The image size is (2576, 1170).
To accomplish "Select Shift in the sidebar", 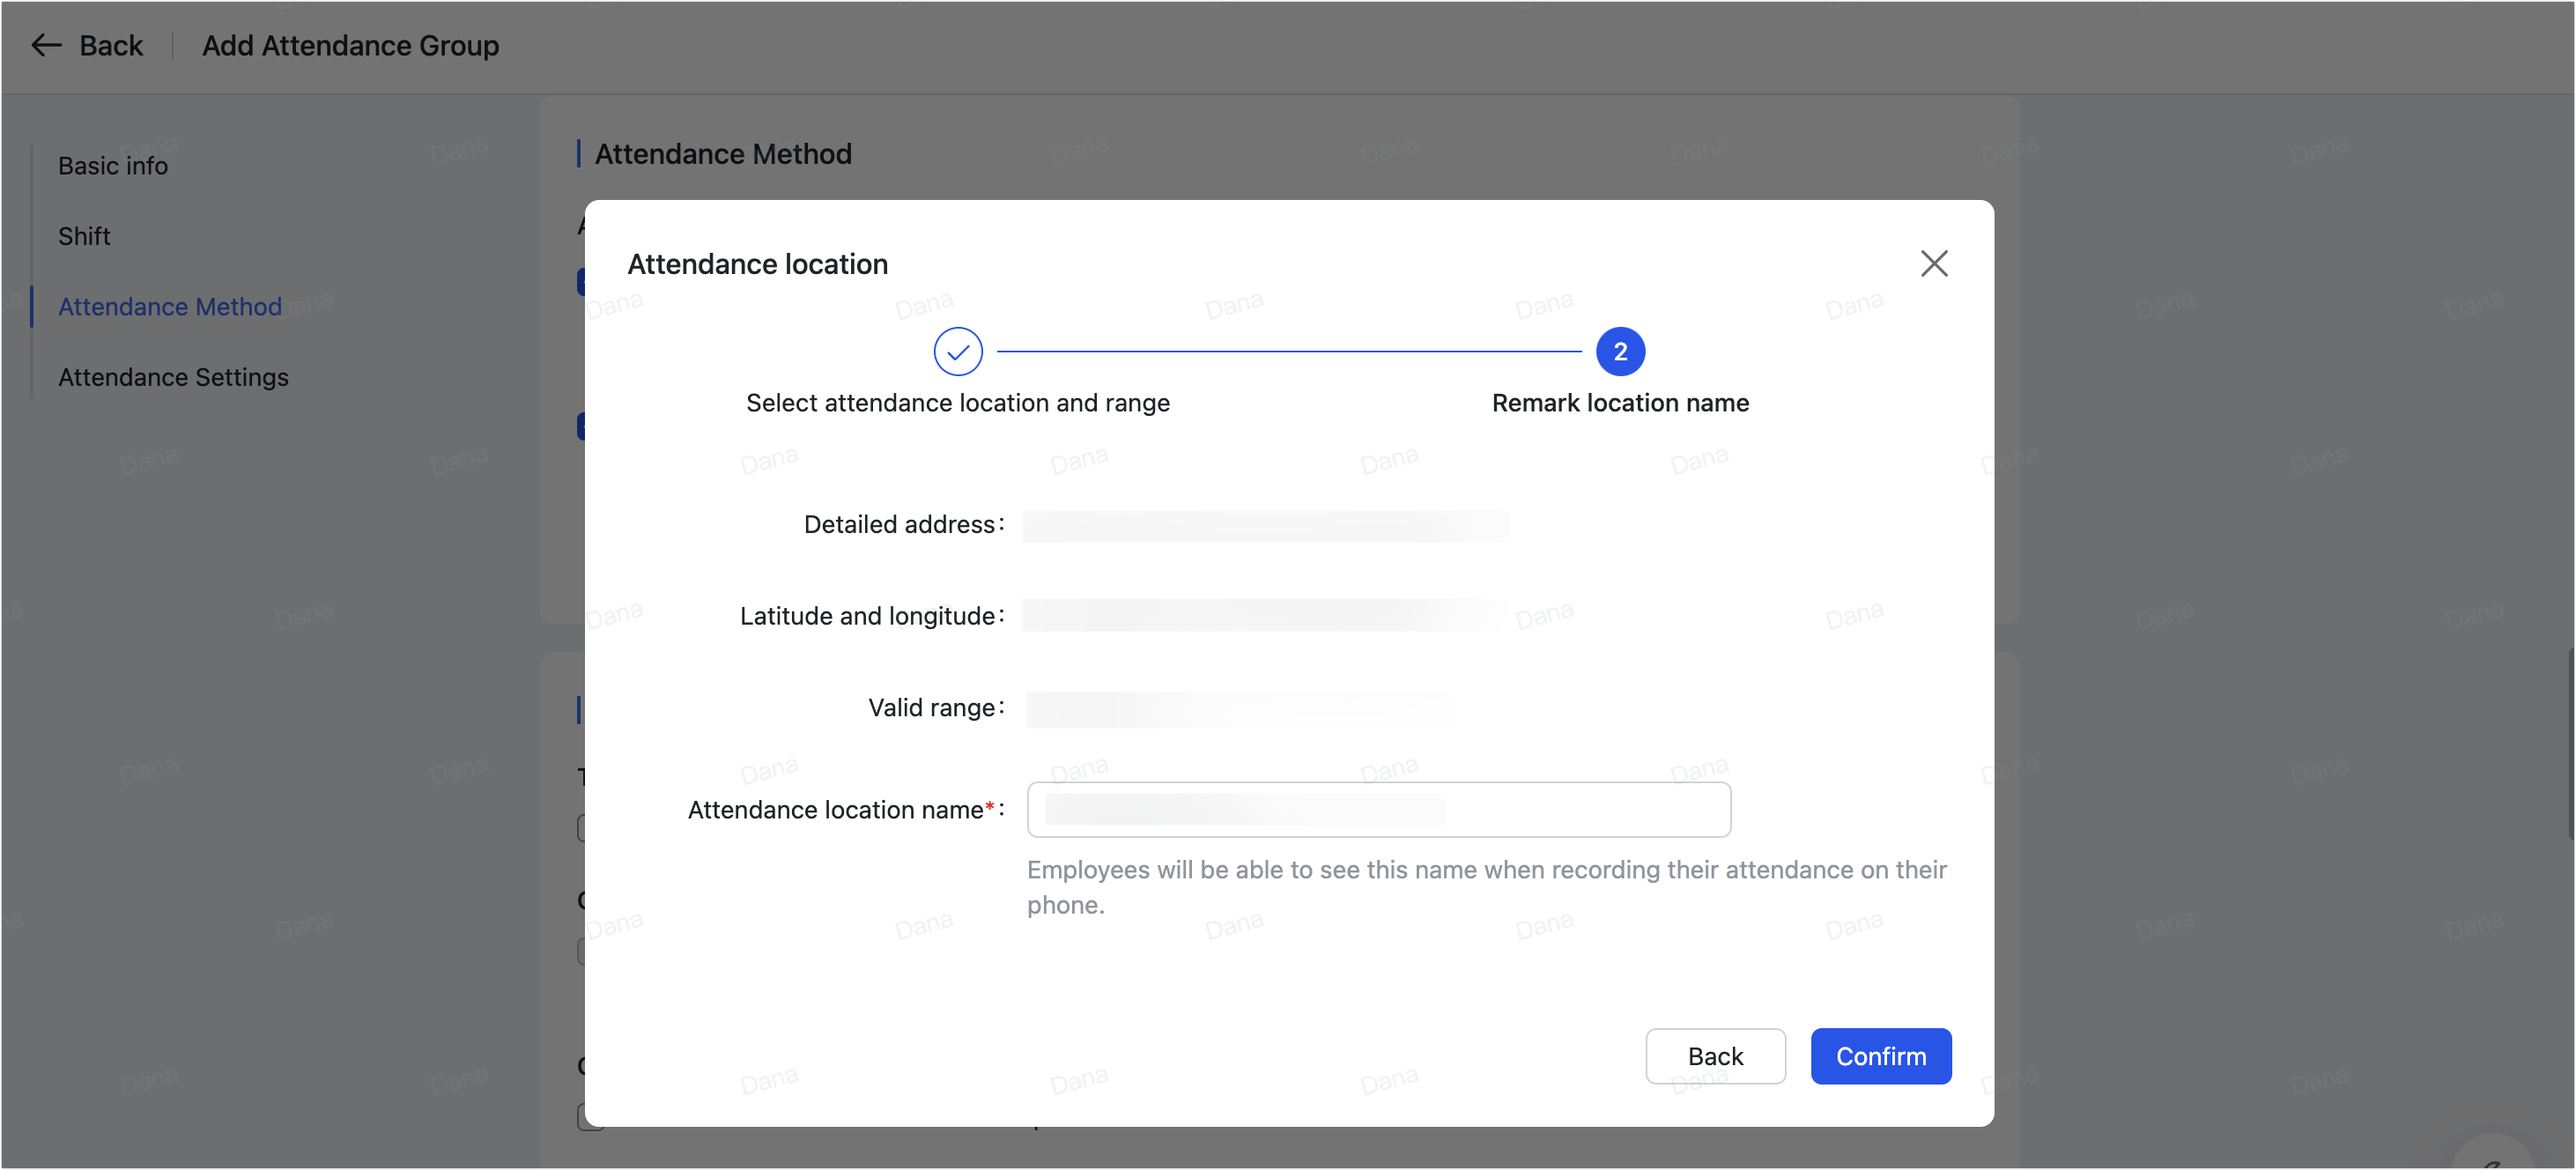I will (84, 236).
